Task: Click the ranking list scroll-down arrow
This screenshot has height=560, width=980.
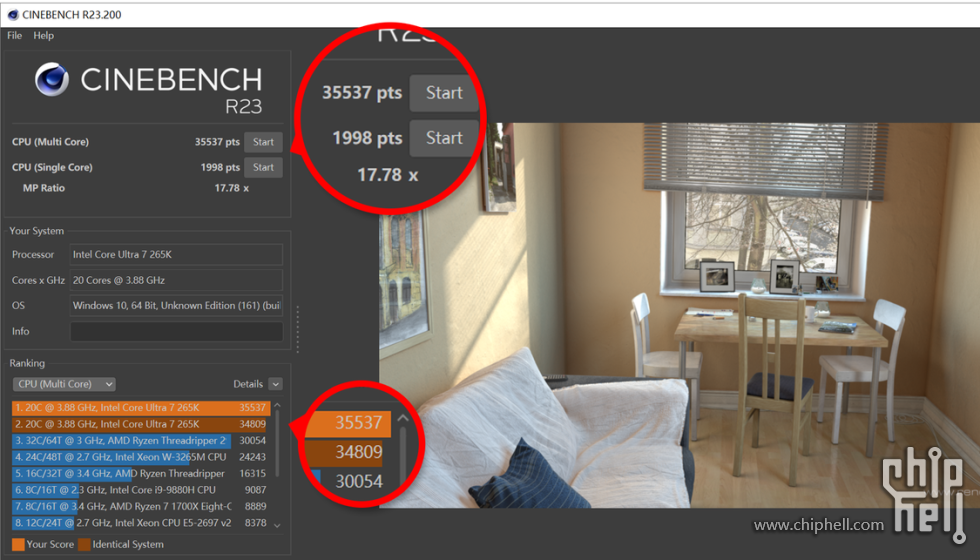Action: pos(277,524)
